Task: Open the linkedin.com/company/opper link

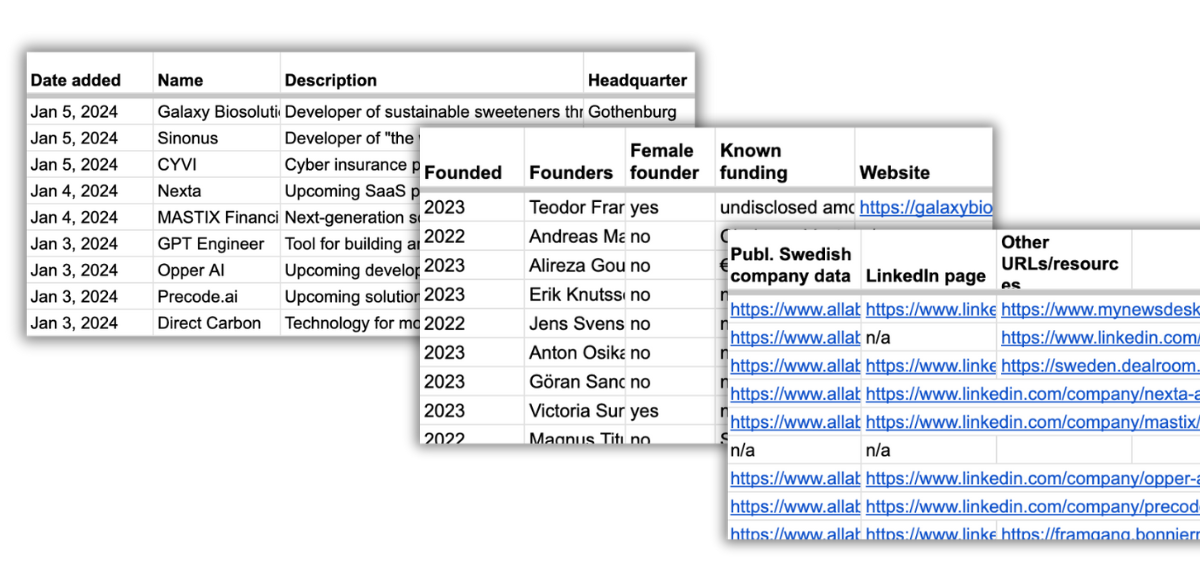Action: pyautogui.click(x=1033, y=478)
